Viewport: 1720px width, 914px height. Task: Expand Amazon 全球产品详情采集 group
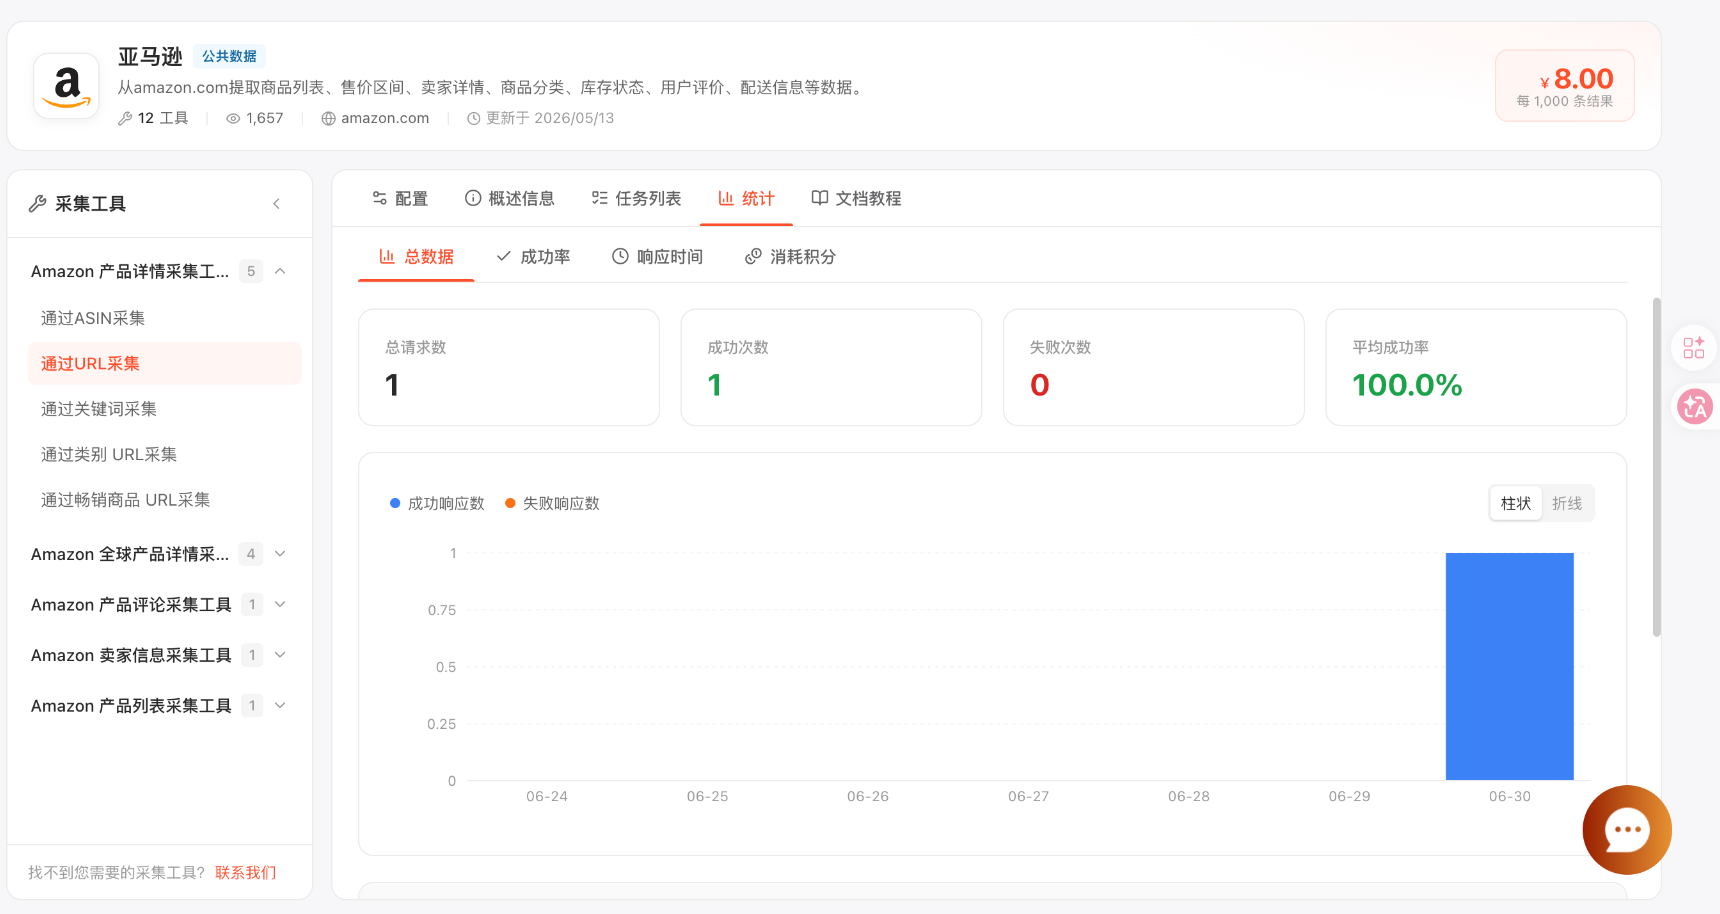[280, 554]
